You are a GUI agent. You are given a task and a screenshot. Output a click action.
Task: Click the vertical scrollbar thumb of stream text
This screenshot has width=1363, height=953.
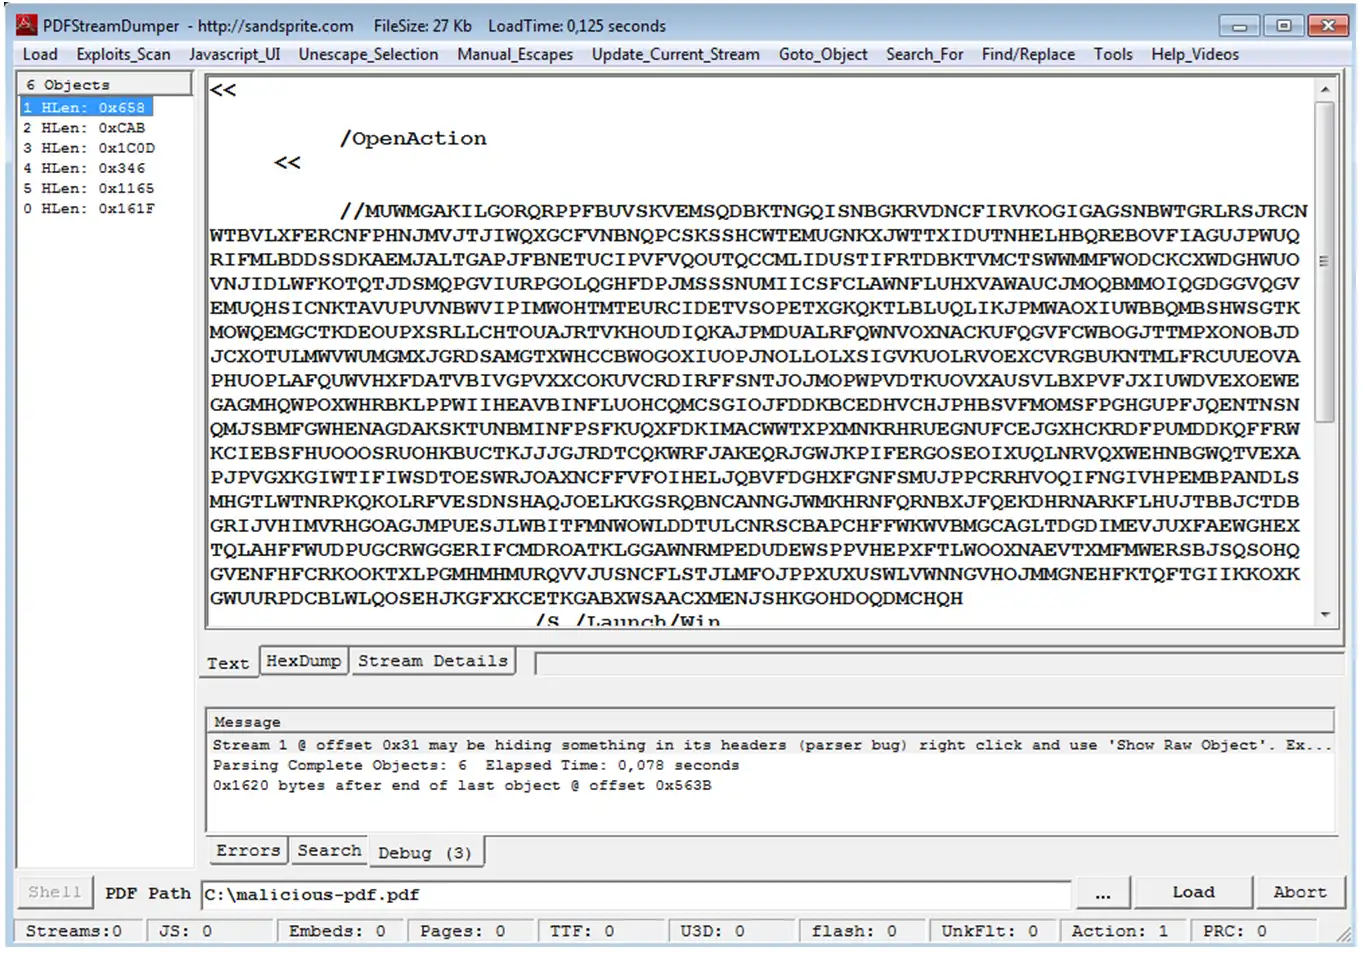pos(1325,260)
